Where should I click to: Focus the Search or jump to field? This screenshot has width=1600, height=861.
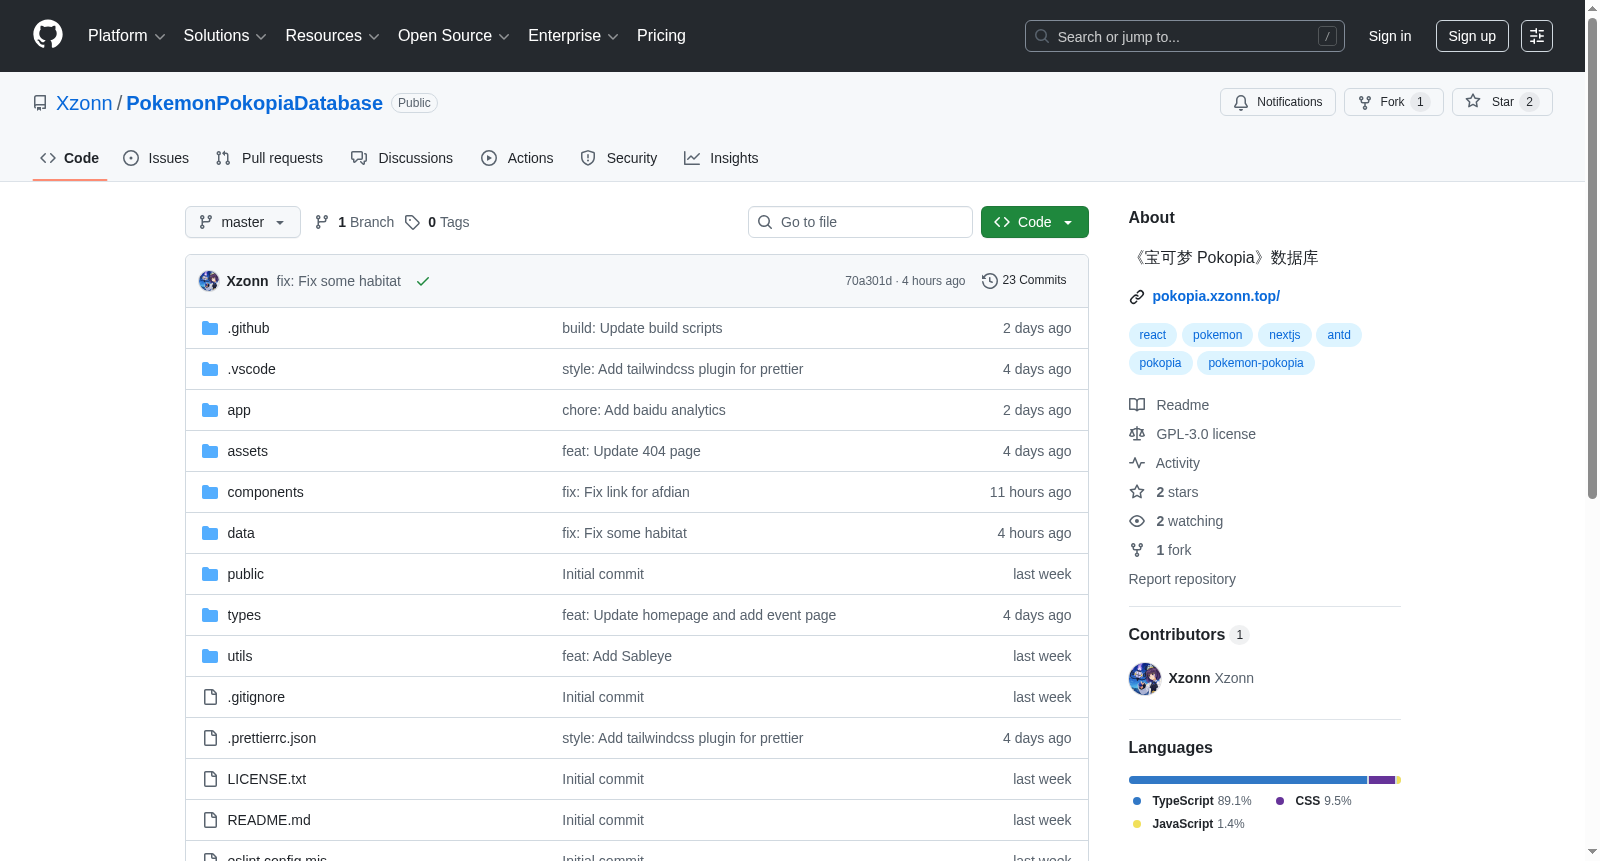[x=1185, y=36]
